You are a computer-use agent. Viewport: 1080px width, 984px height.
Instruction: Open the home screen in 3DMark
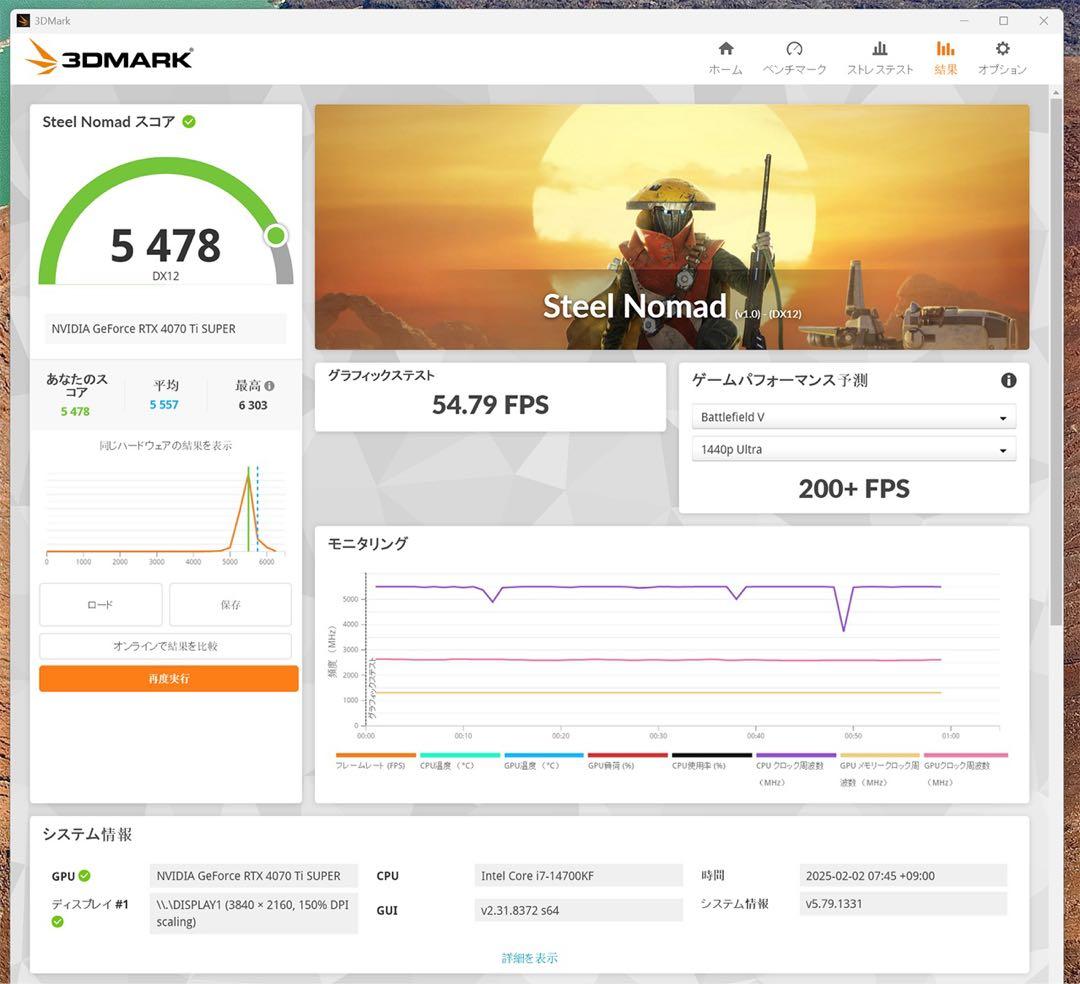coord(724,55)
